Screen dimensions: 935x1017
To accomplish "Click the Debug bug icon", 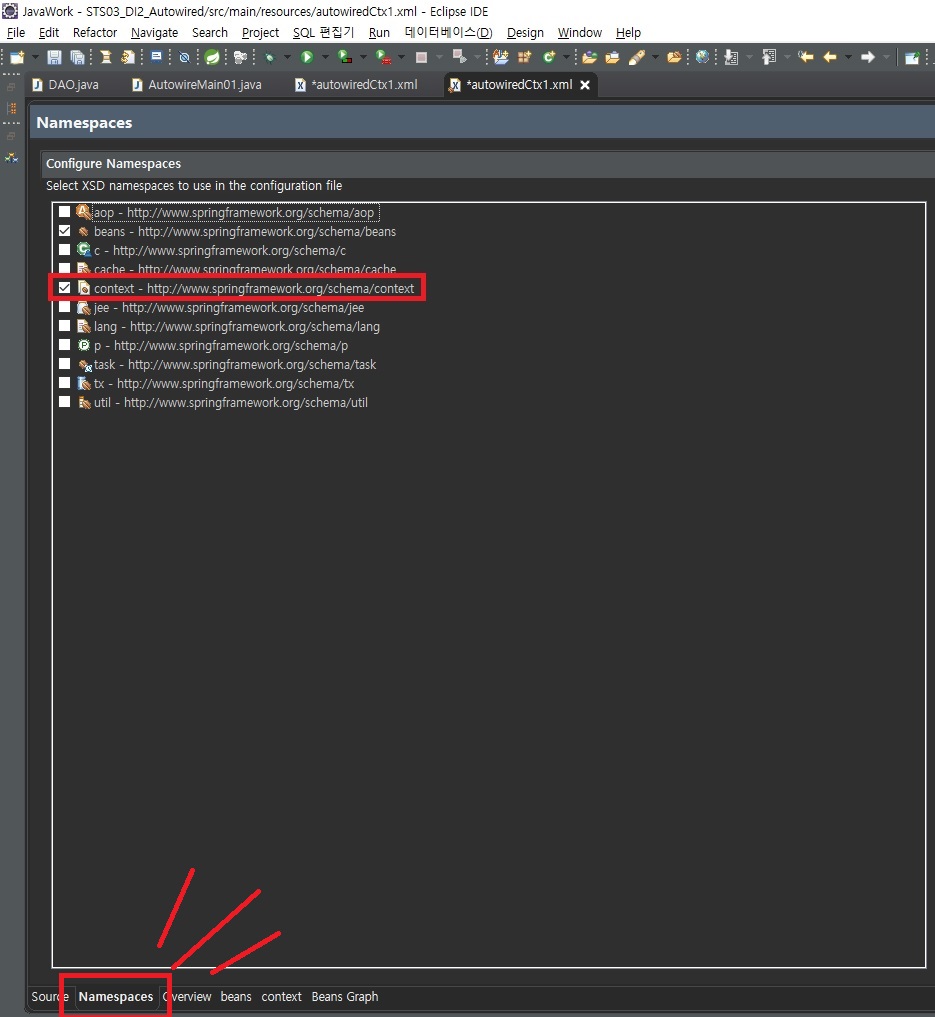I will 269,57.
